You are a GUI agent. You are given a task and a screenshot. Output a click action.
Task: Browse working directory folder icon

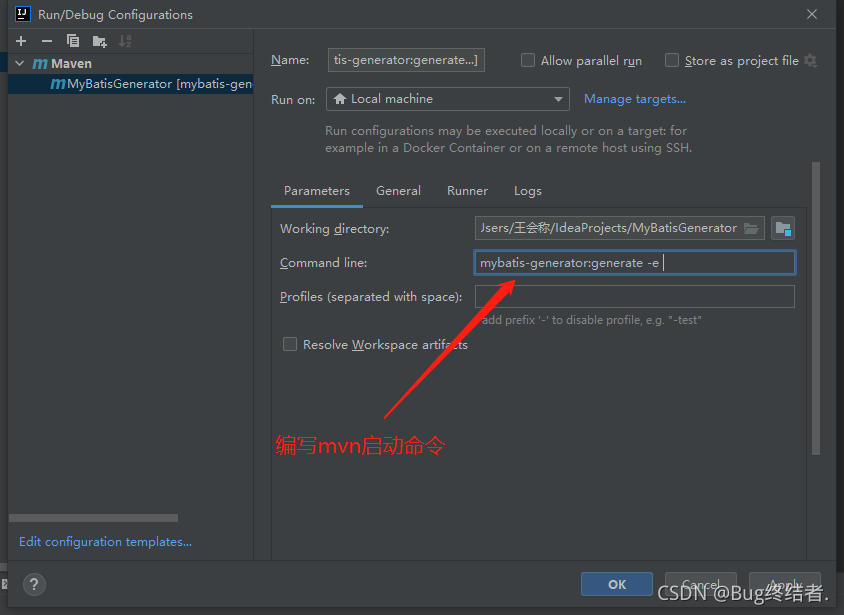point(751,228)
